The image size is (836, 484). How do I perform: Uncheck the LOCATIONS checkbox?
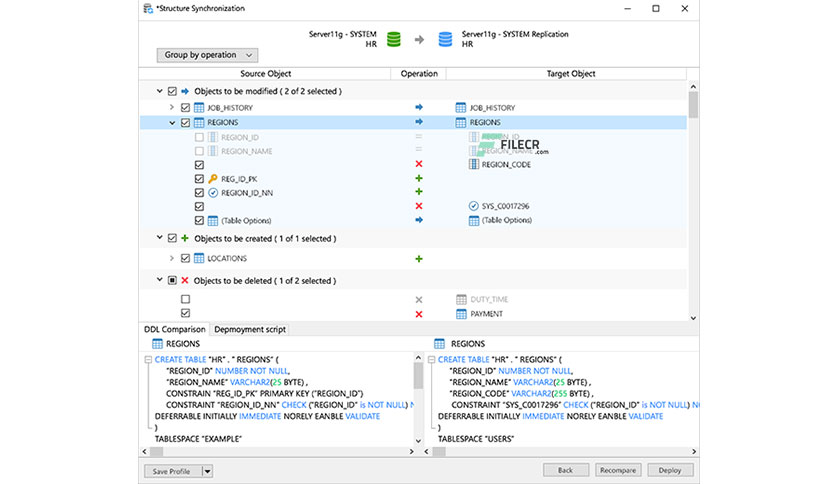click(185, 259)
